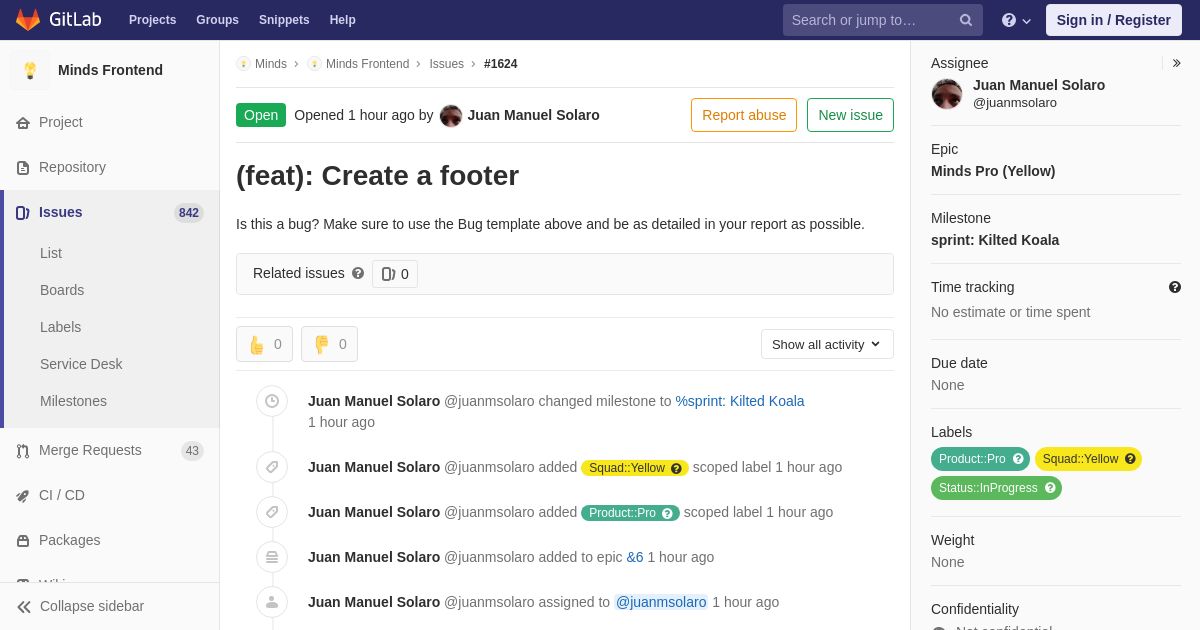Click the Minds Frontend breadcrumb link

click(x=367, y=64)
